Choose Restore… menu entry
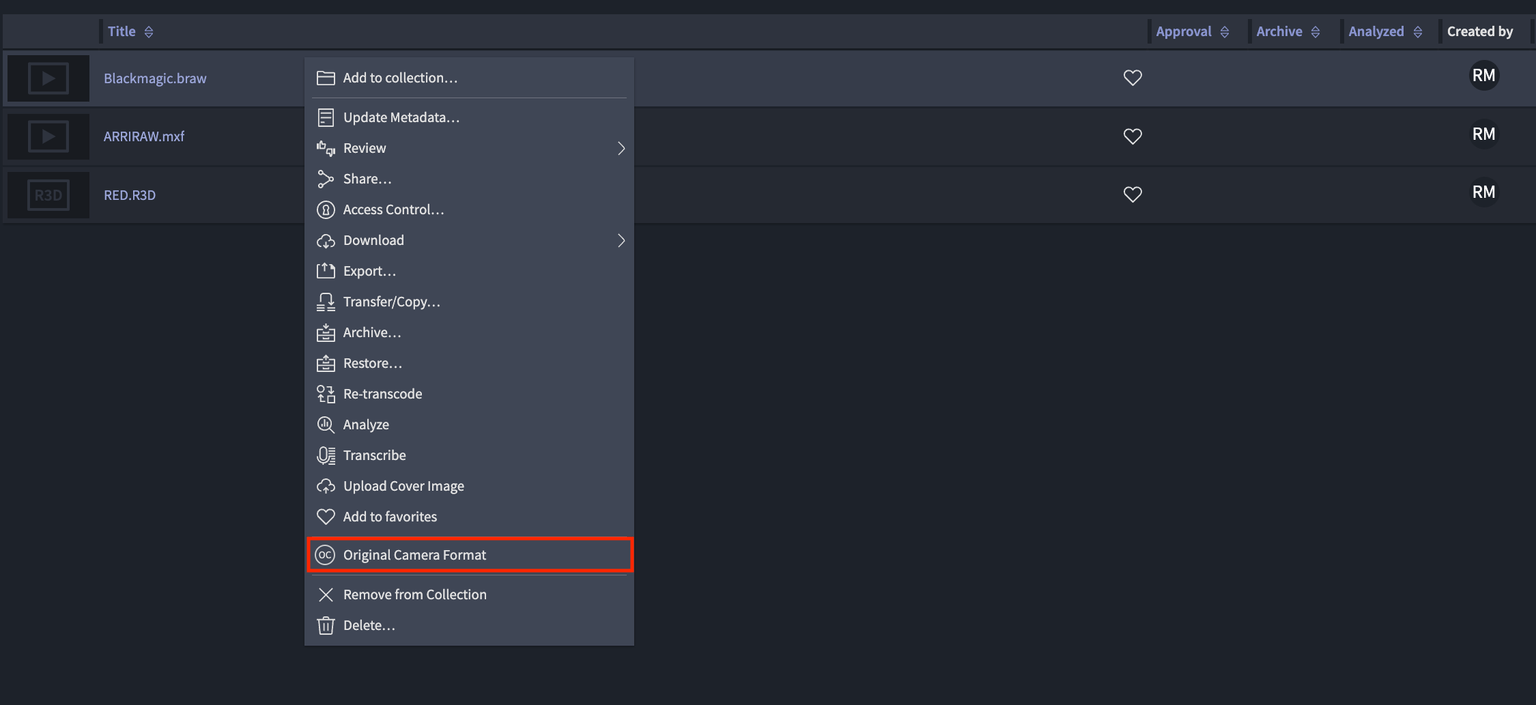The width and height of the screenshot is (1536, 705). 469,363
